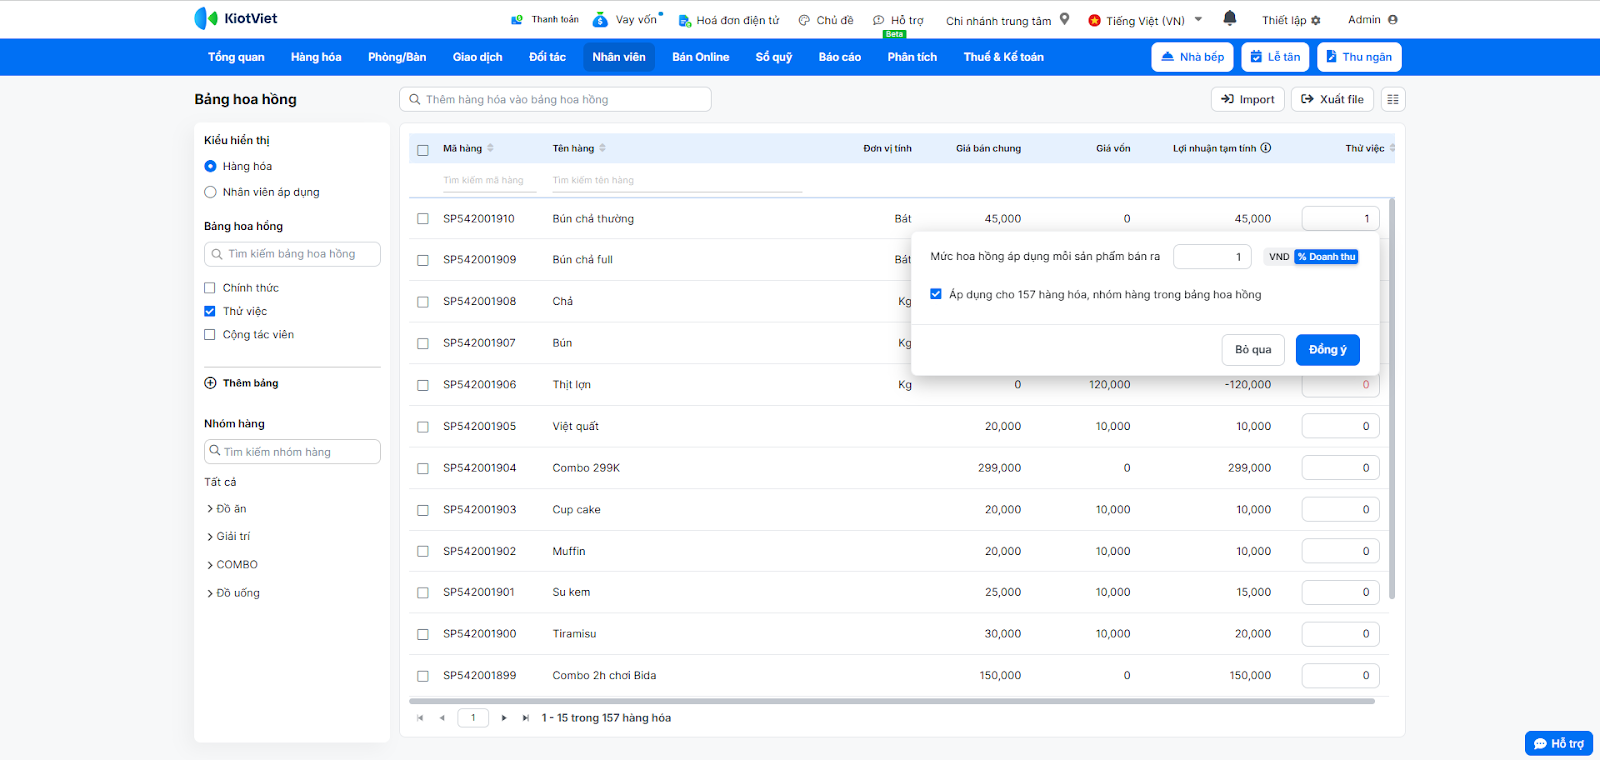Click the Thêm hàng hóa search field
The image size is (1600, 760).
pyautogui.click(x=555, y=99)
